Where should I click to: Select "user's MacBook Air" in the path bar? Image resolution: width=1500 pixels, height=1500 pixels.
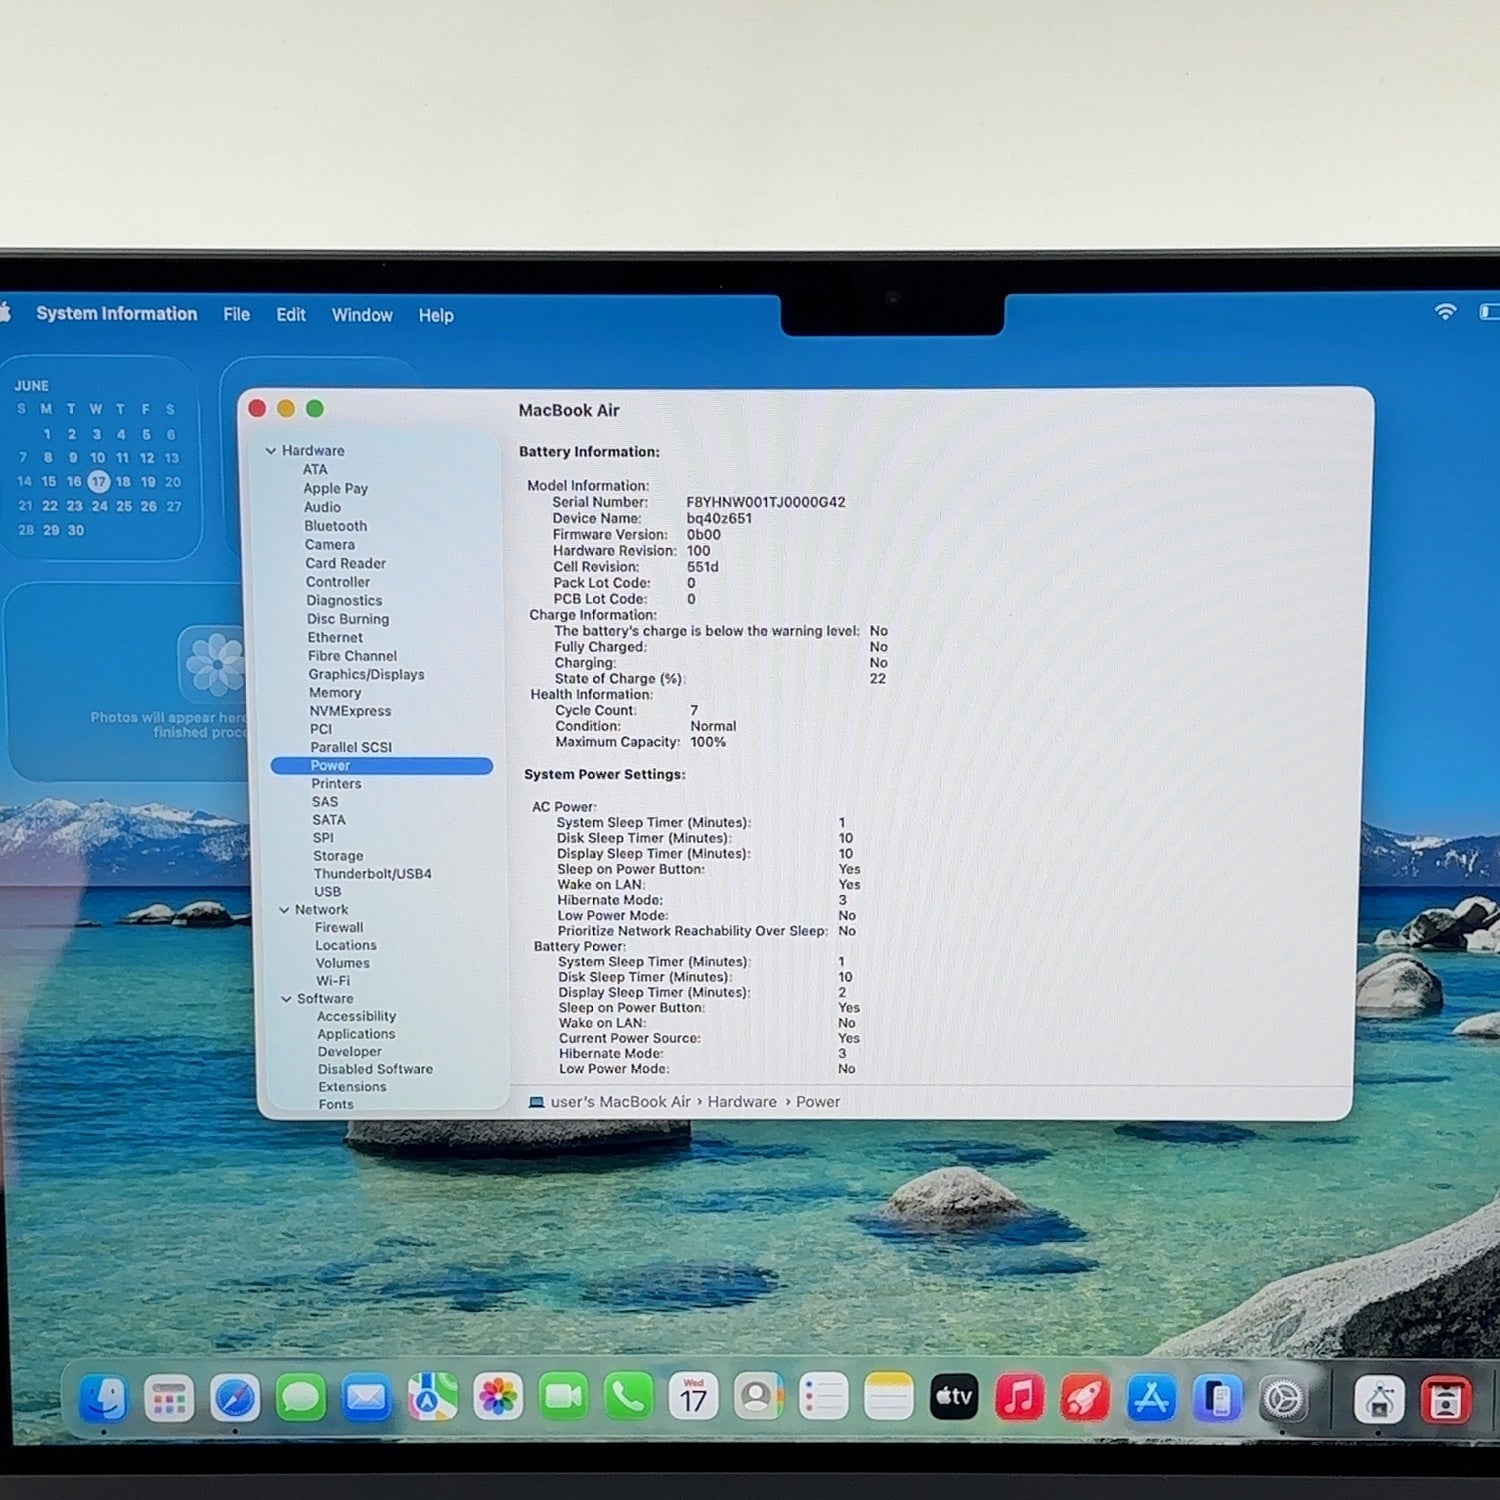620,1102
